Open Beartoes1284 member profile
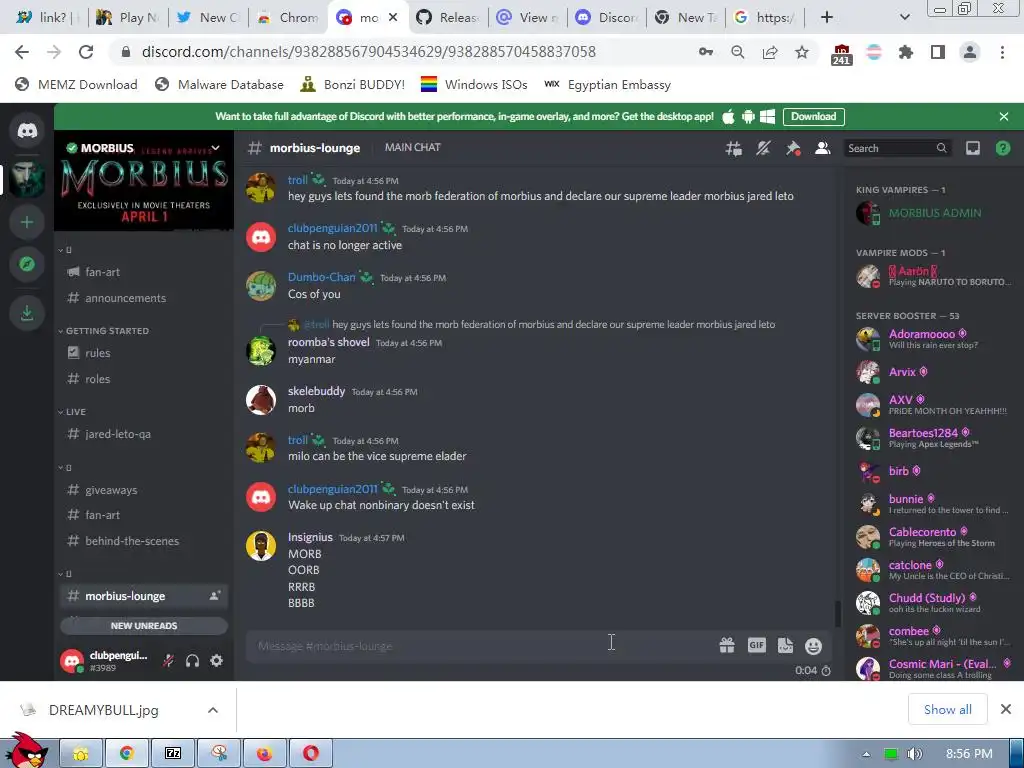Viewport: 1024px width, 768px height. coord(934,438)
